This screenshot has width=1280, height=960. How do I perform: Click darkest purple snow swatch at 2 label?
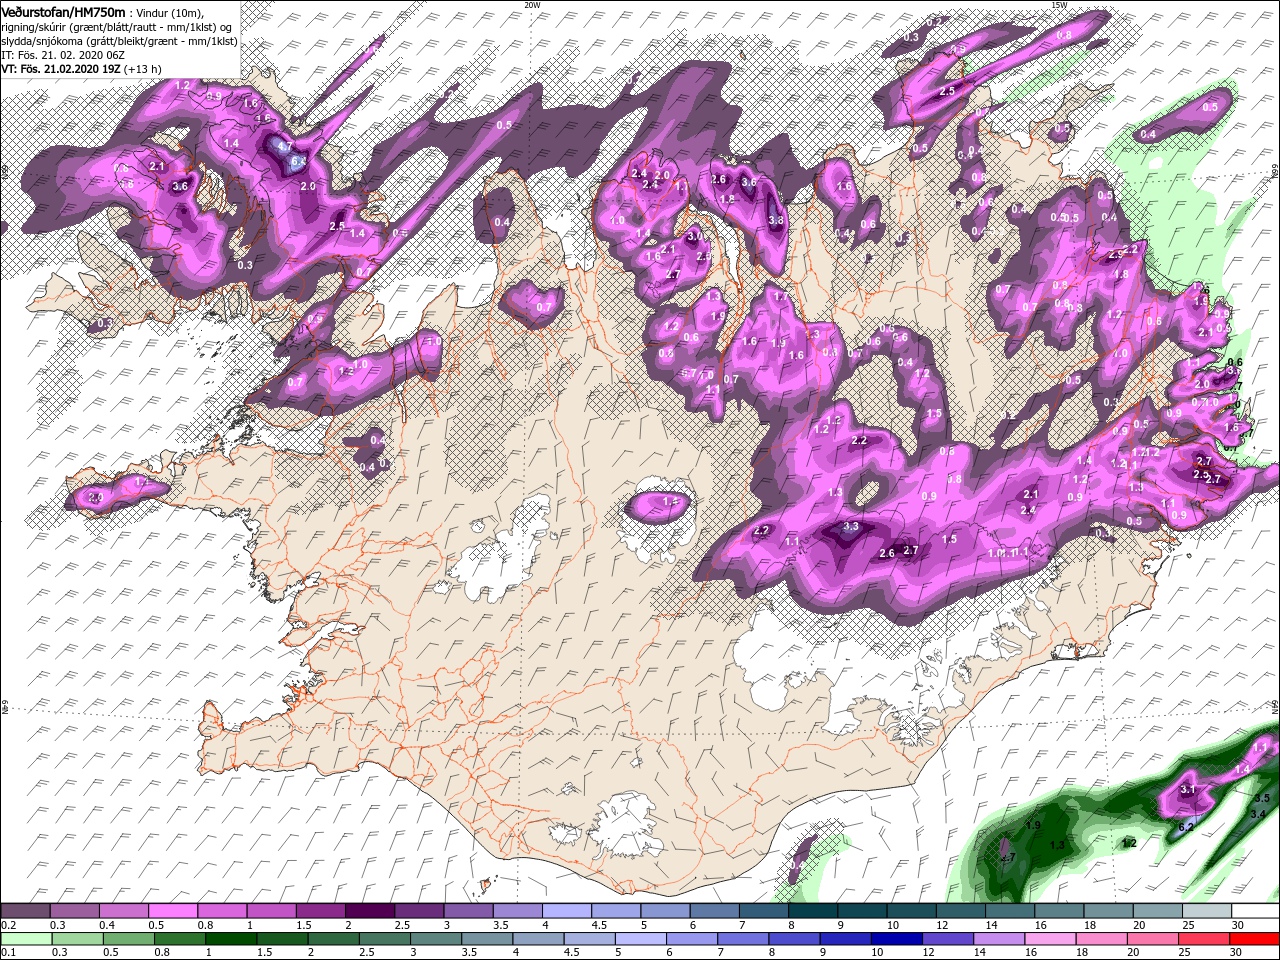point(369,911)
